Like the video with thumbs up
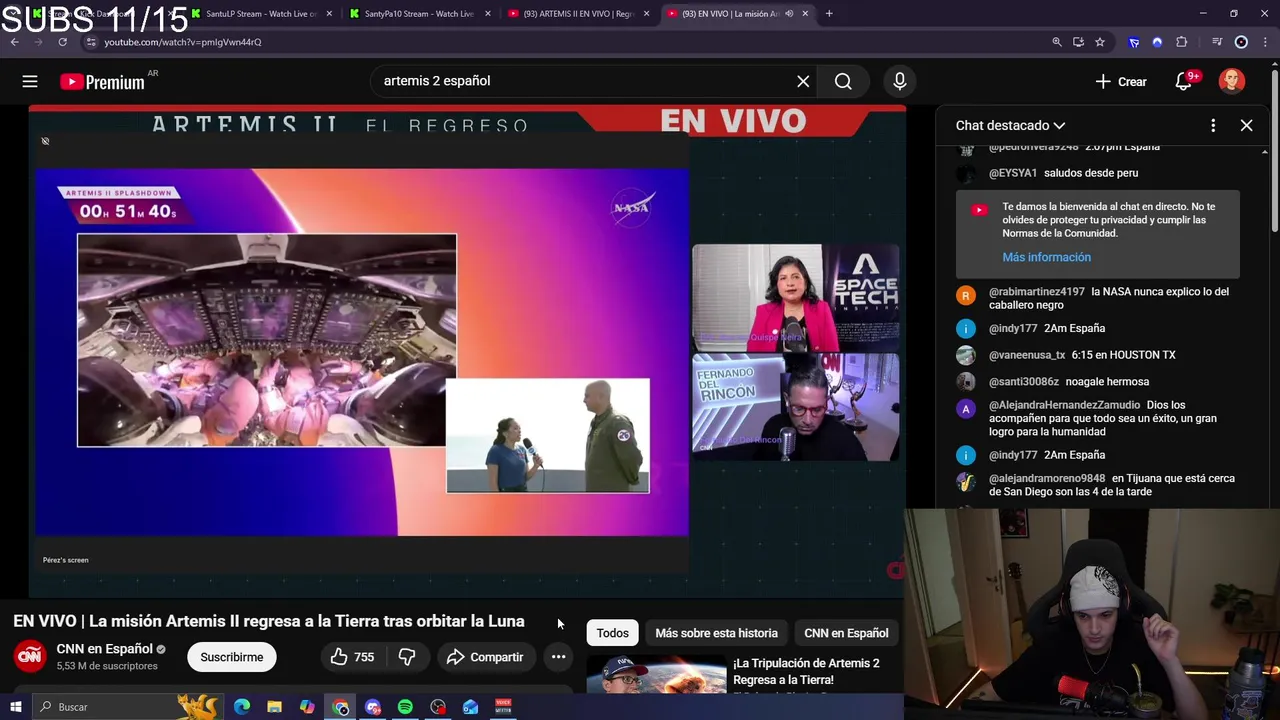 pos(352,657)
